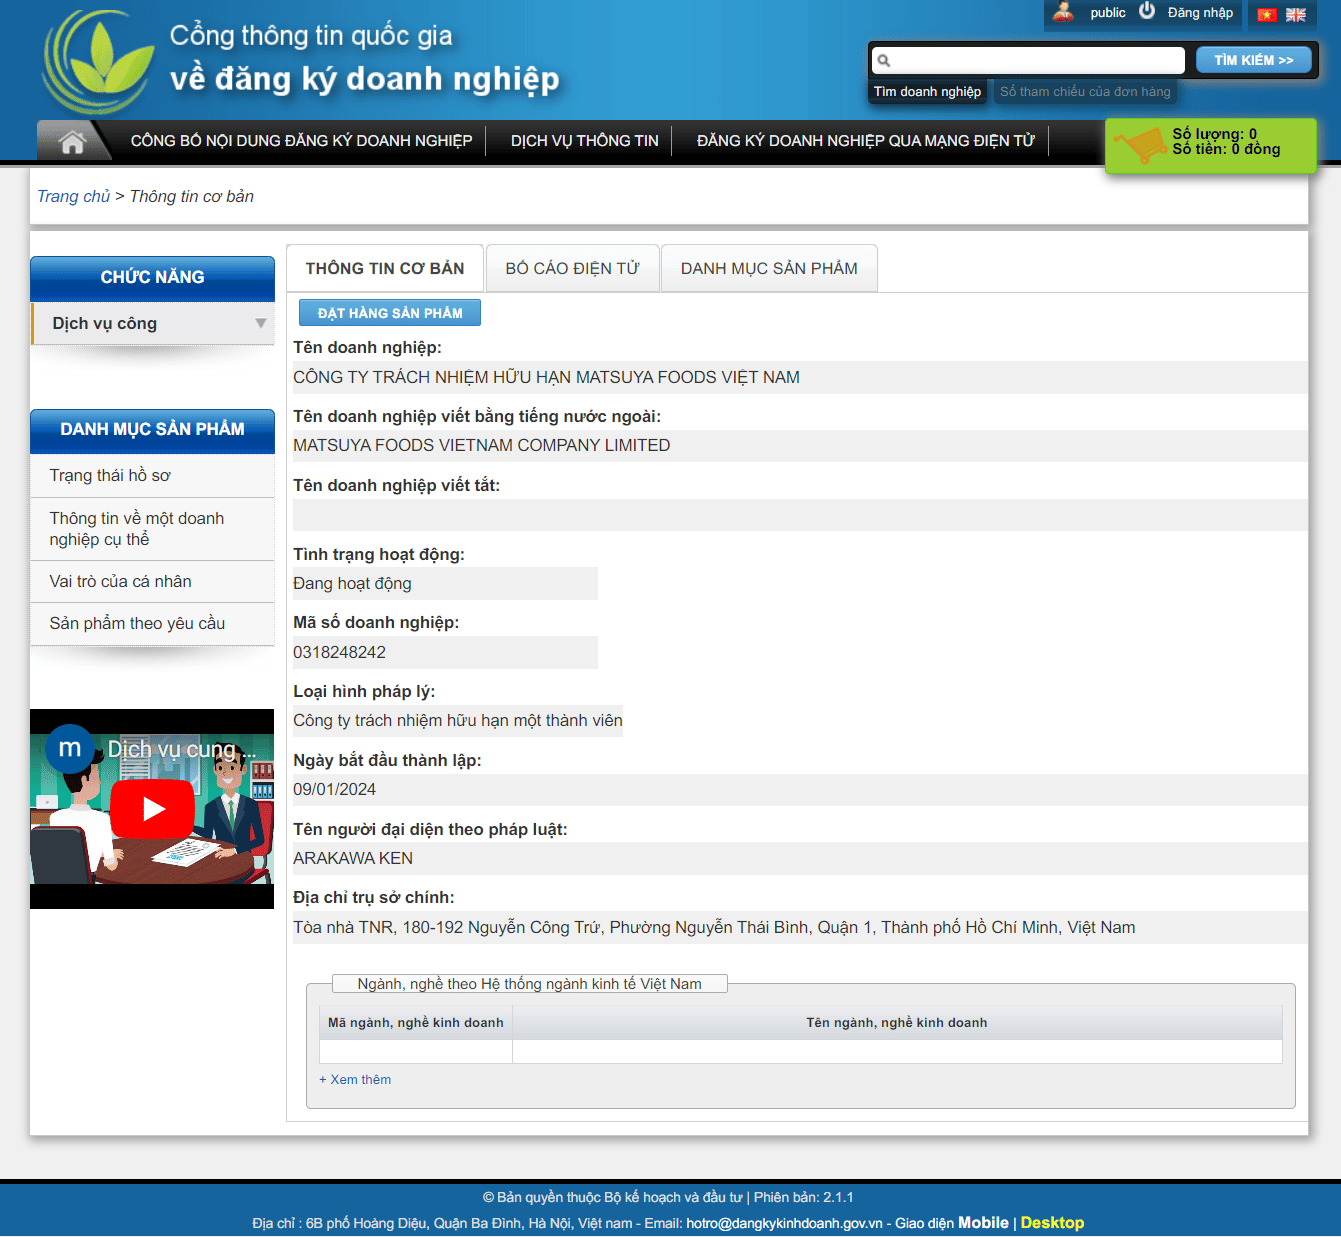Click the Đặt hàng sản phẩm button
The width and height of the screenshot is (1341, 1237).
coord(390,313)
